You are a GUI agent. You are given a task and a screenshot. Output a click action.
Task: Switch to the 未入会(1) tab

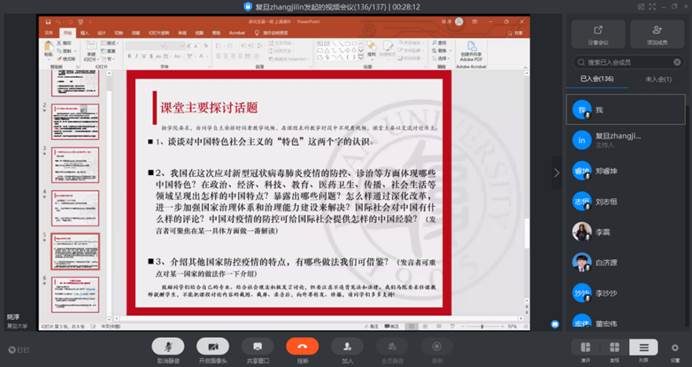(658, 79)
